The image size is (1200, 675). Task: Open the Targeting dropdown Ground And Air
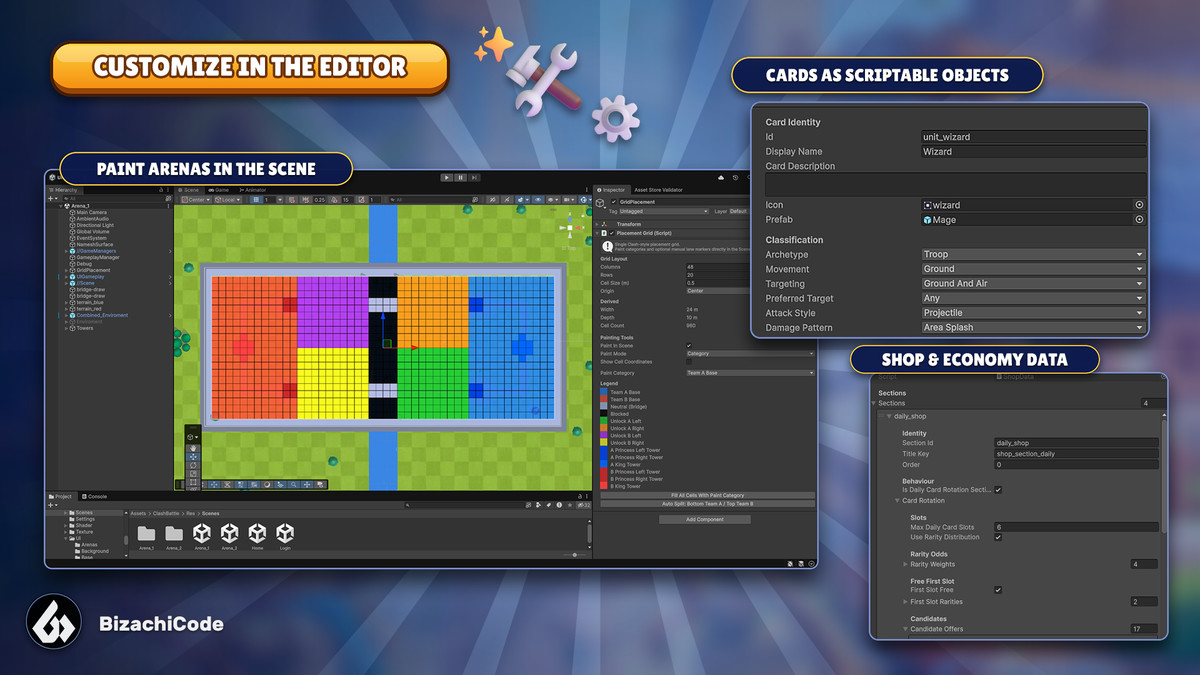click(1034, 283)
